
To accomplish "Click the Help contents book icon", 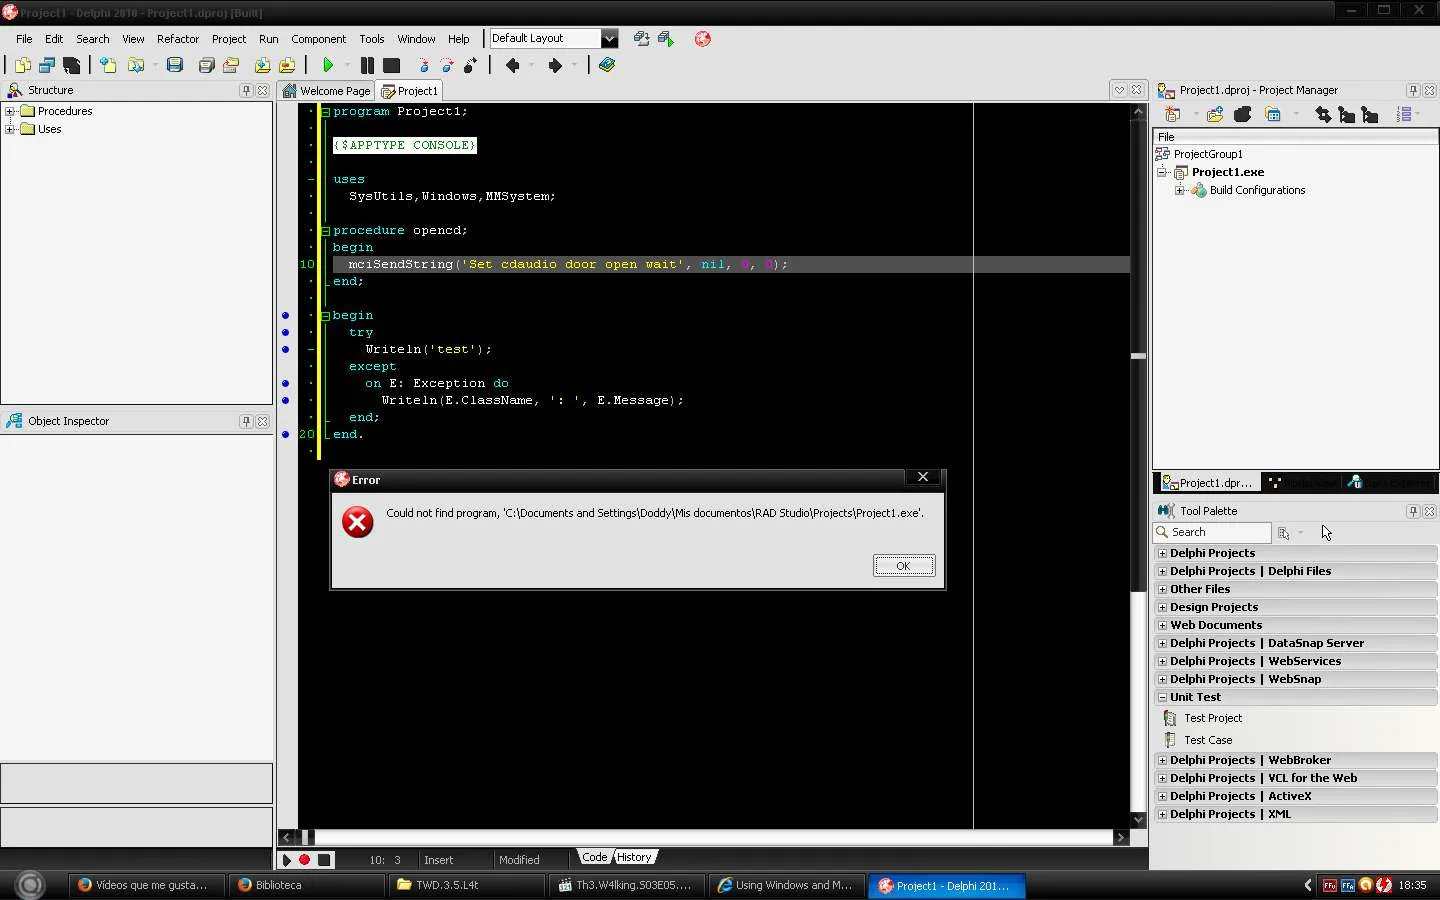I will (607, 65).
